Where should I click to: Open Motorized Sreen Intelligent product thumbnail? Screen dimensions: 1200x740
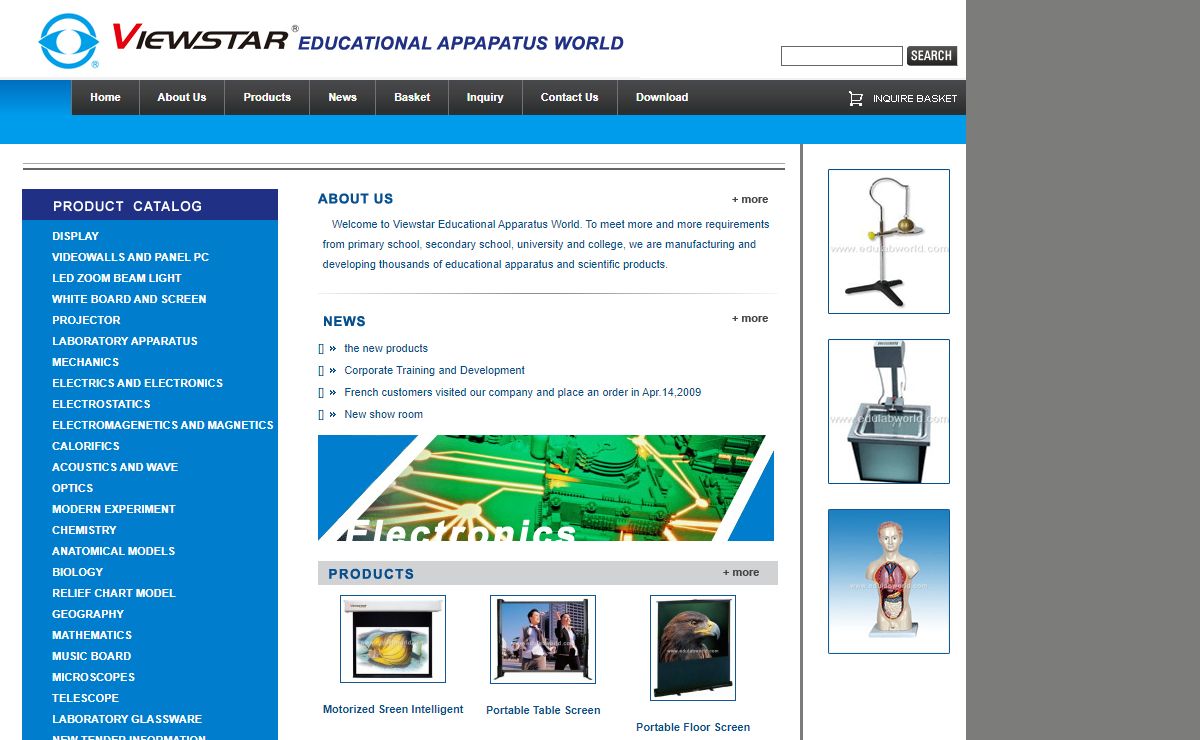(393, 639)
